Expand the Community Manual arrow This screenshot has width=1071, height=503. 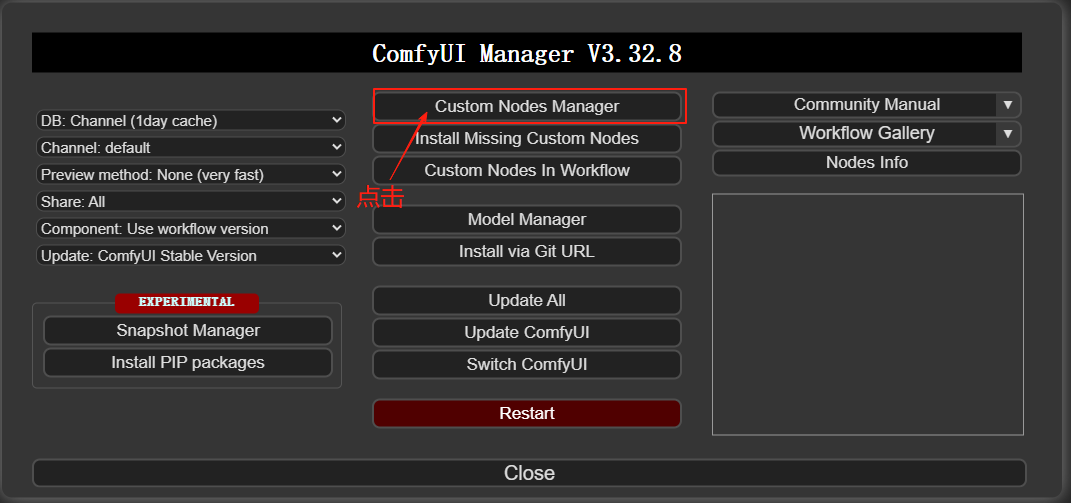[x=1008, y=105]
